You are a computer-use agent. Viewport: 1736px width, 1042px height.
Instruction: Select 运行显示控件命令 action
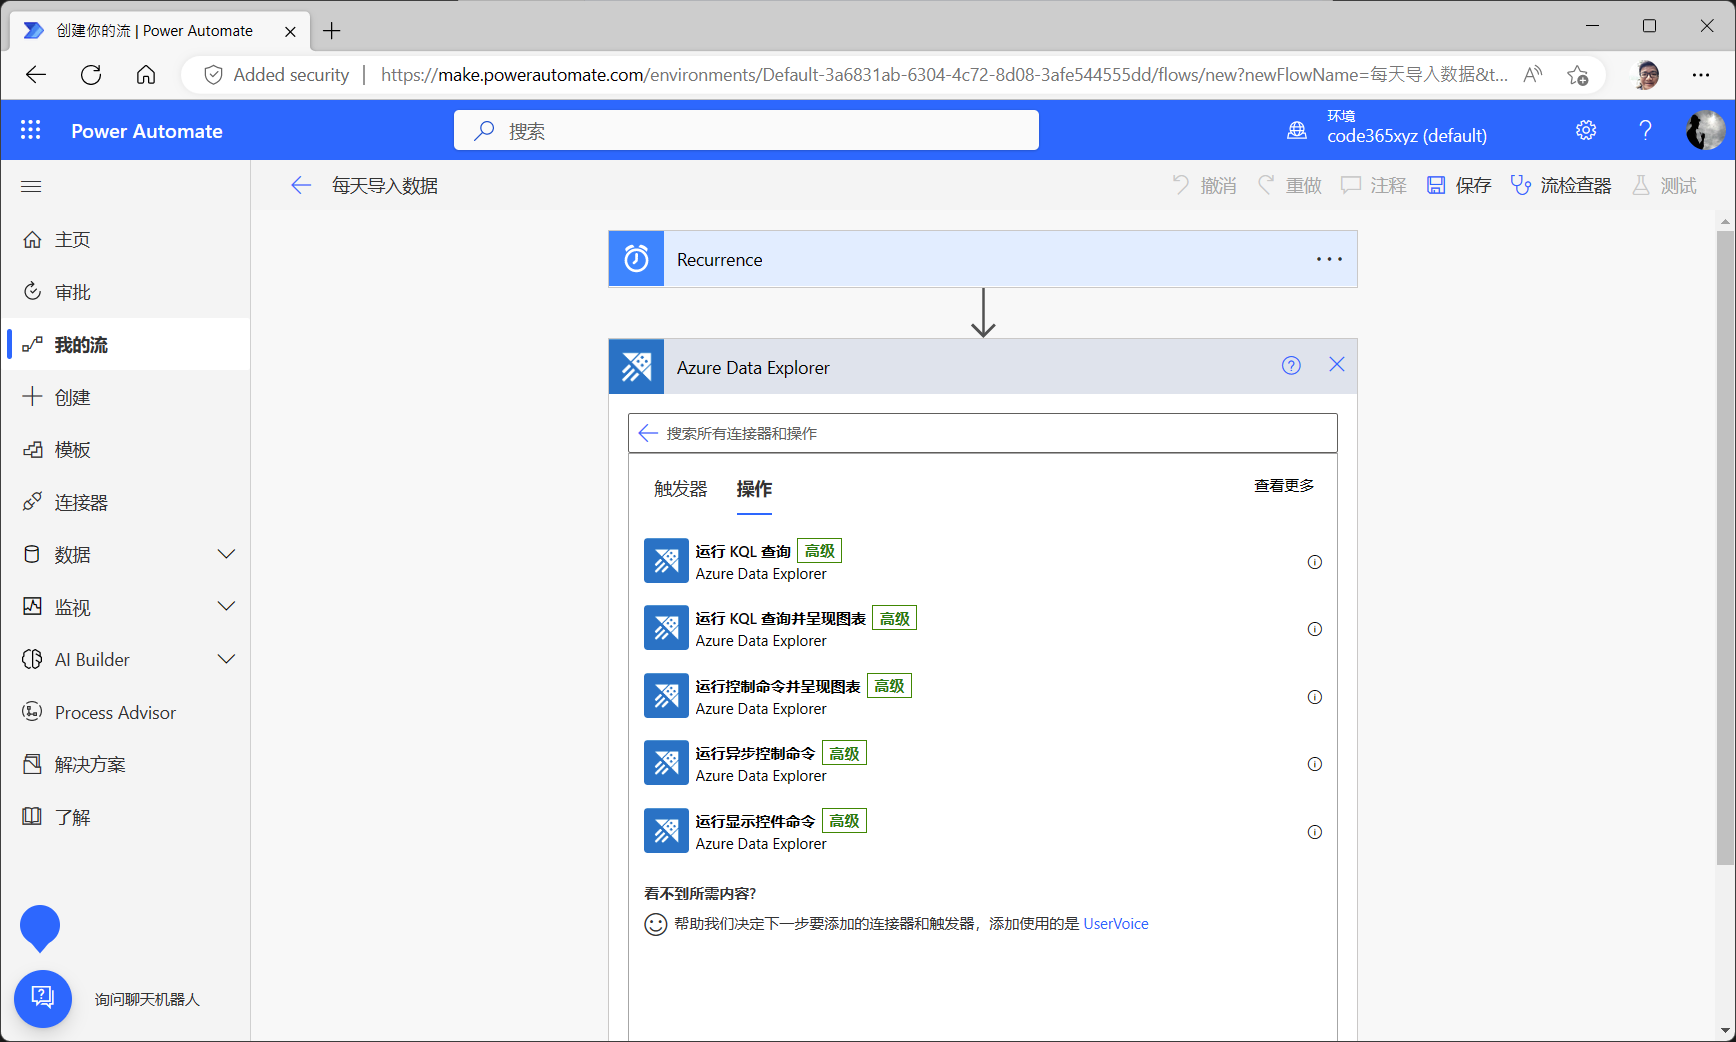tap(983, 832)
